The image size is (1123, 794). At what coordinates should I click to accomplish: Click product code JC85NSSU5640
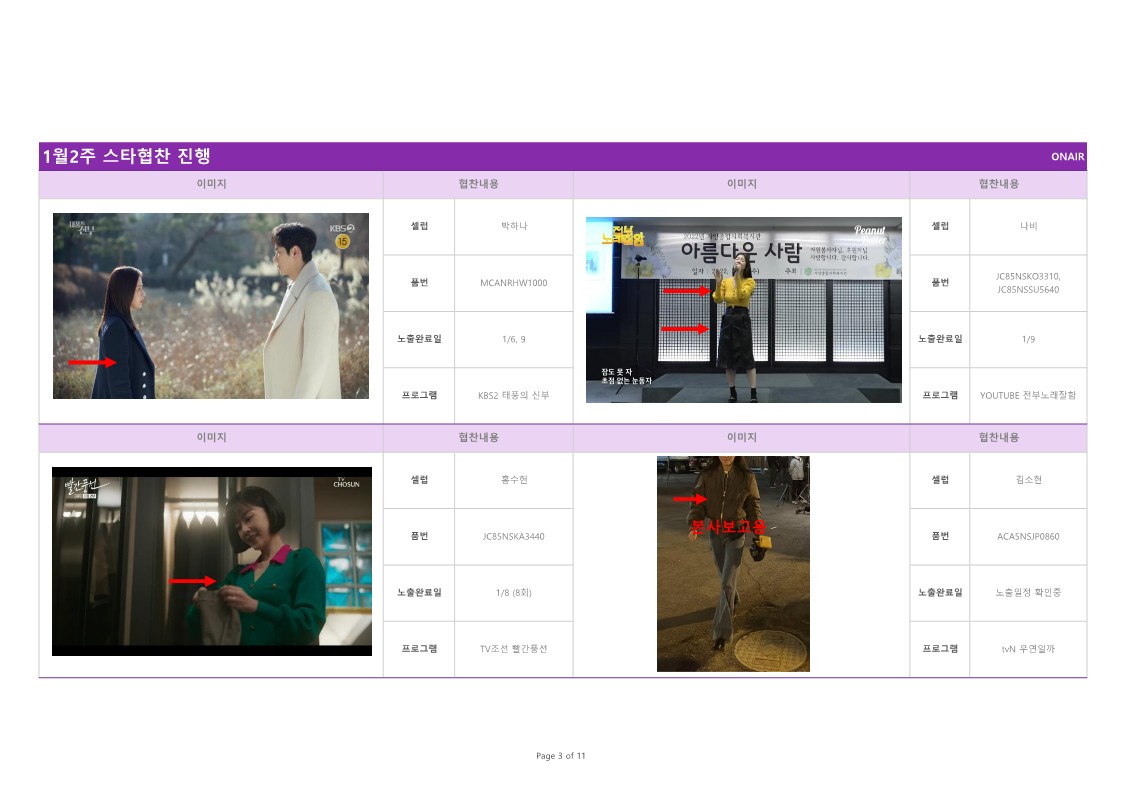click(x=1028, y=290)
